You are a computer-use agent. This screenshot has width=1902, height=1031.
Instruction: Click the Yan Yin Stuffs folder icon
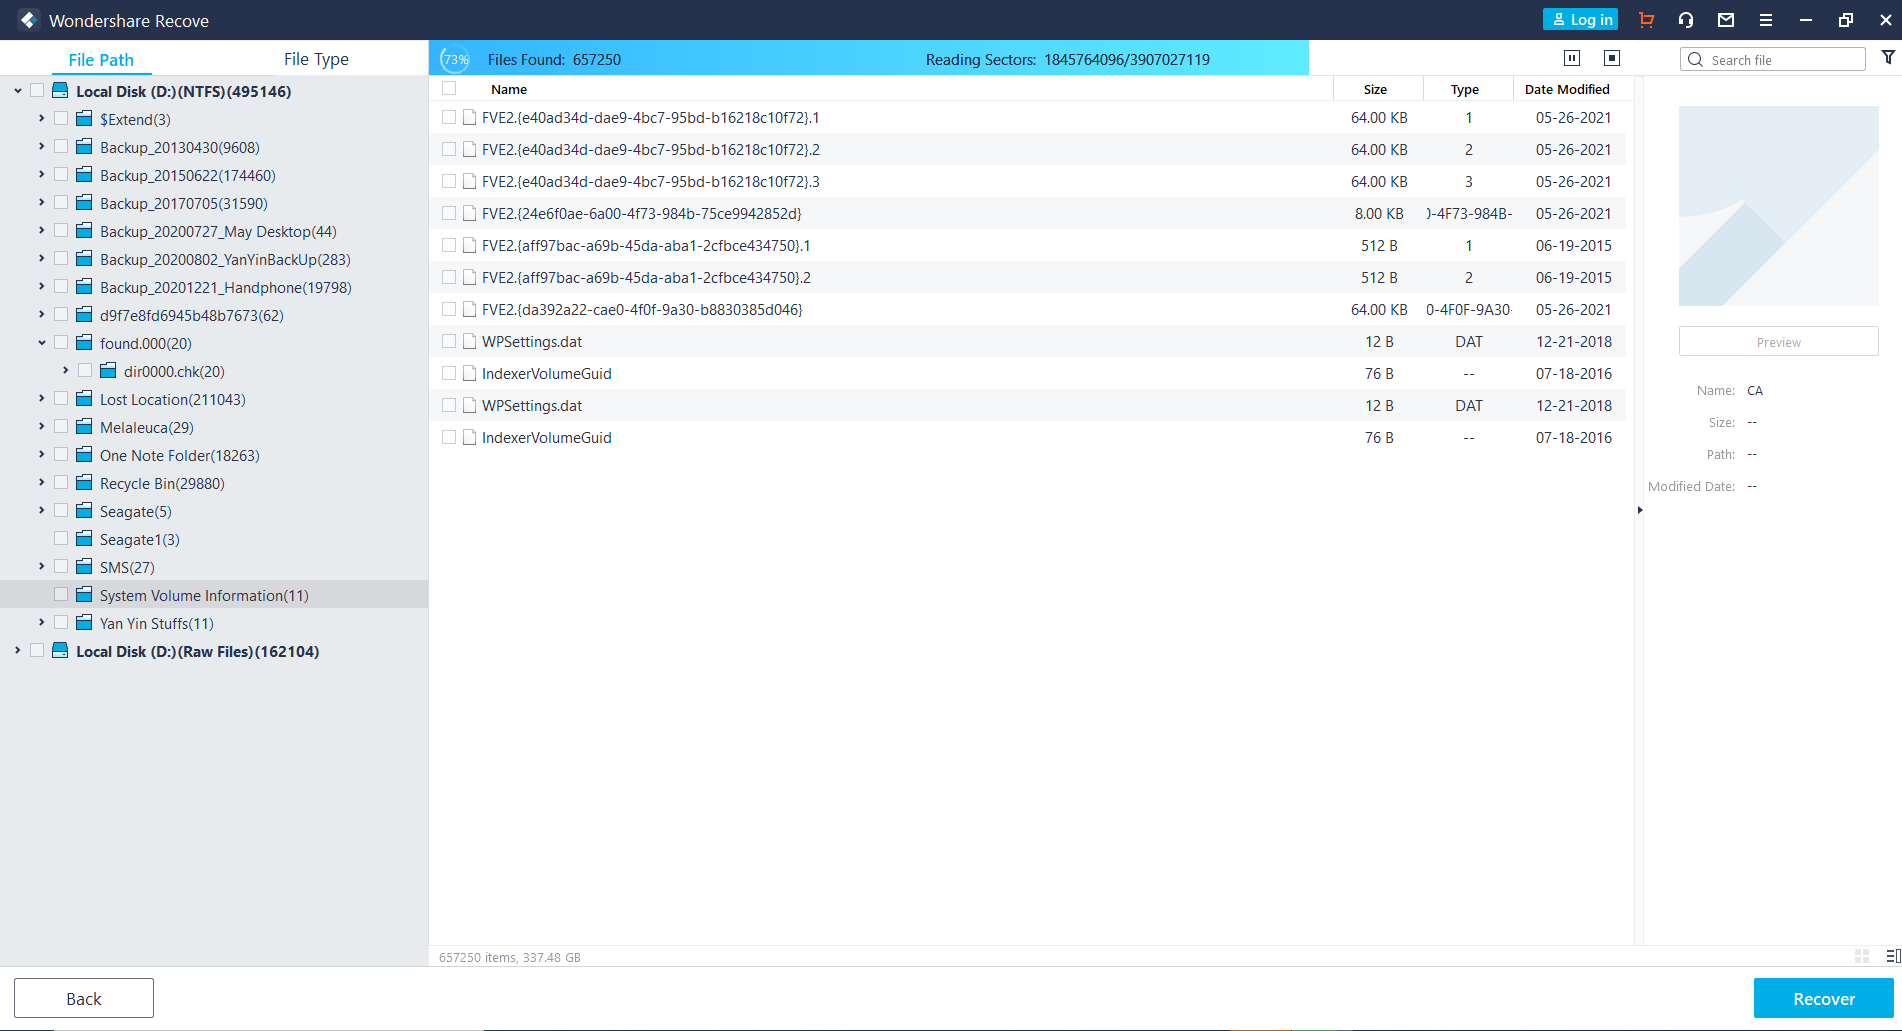(x=84, y=622)
